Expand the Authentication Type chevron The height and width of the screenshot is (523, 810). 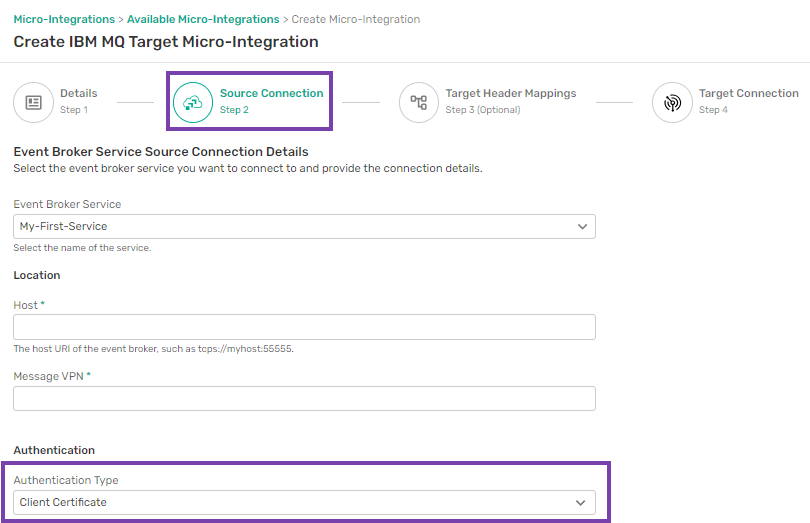pos(581,503)
